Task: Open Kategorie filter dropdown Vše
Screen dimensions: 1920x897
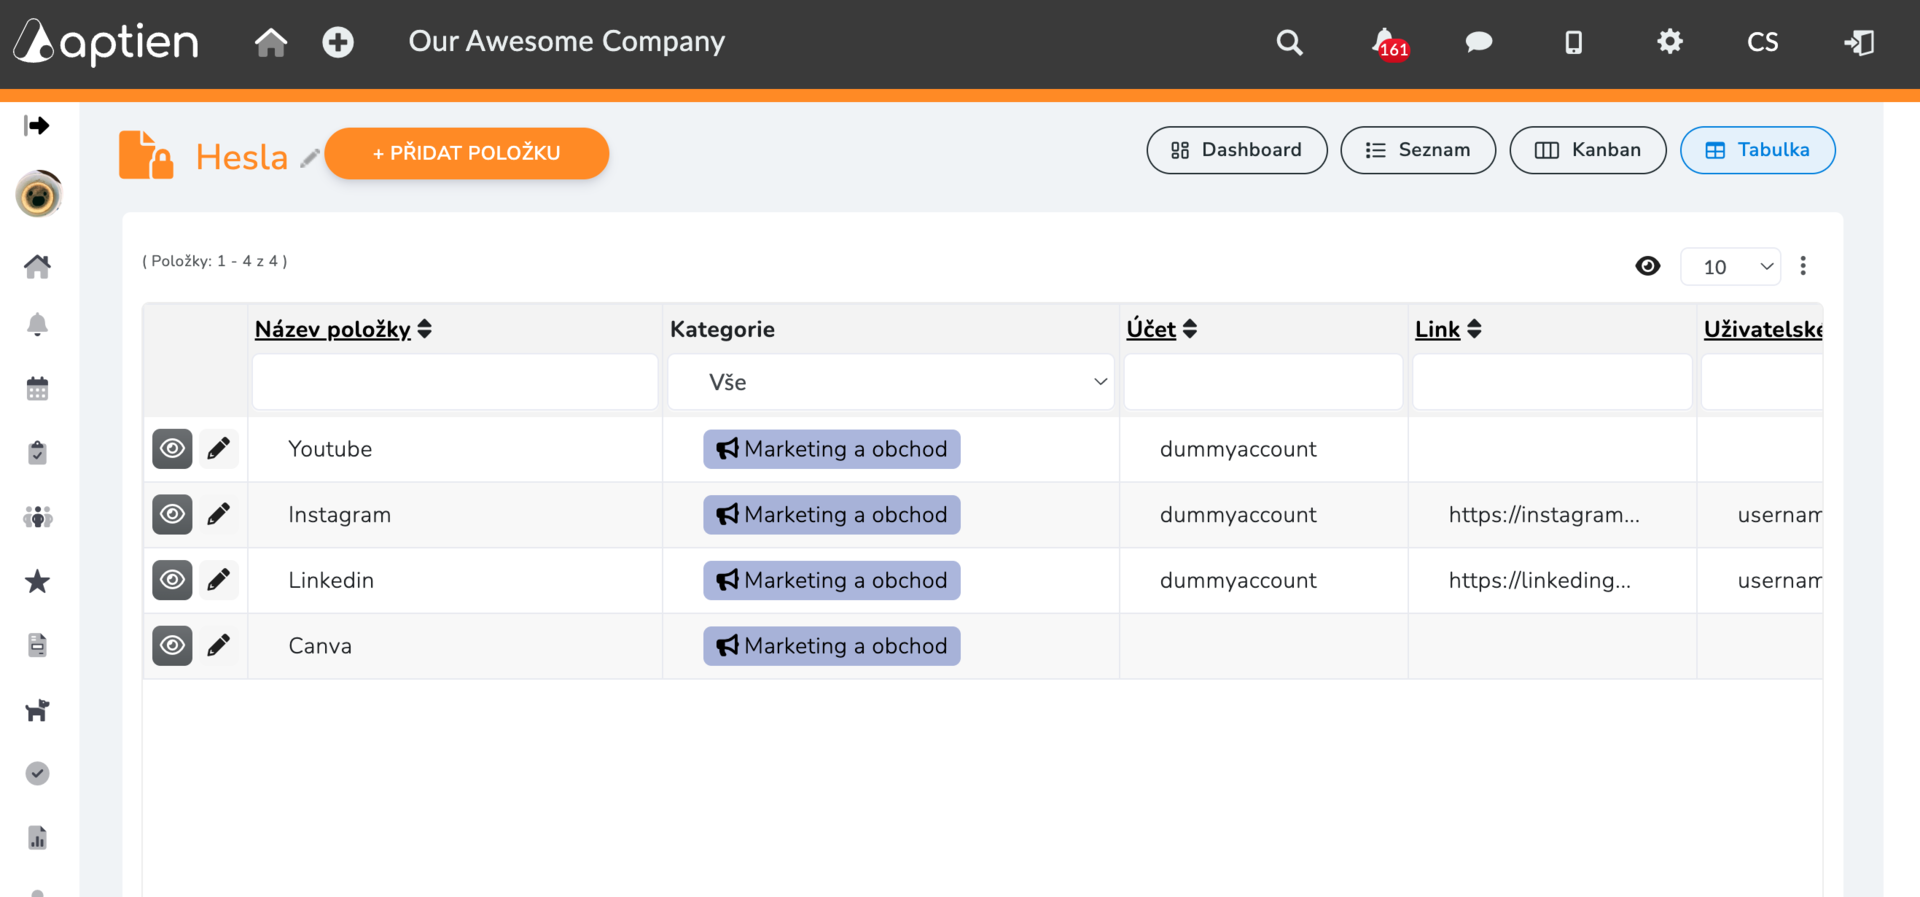Action: [x=891, y=382]
